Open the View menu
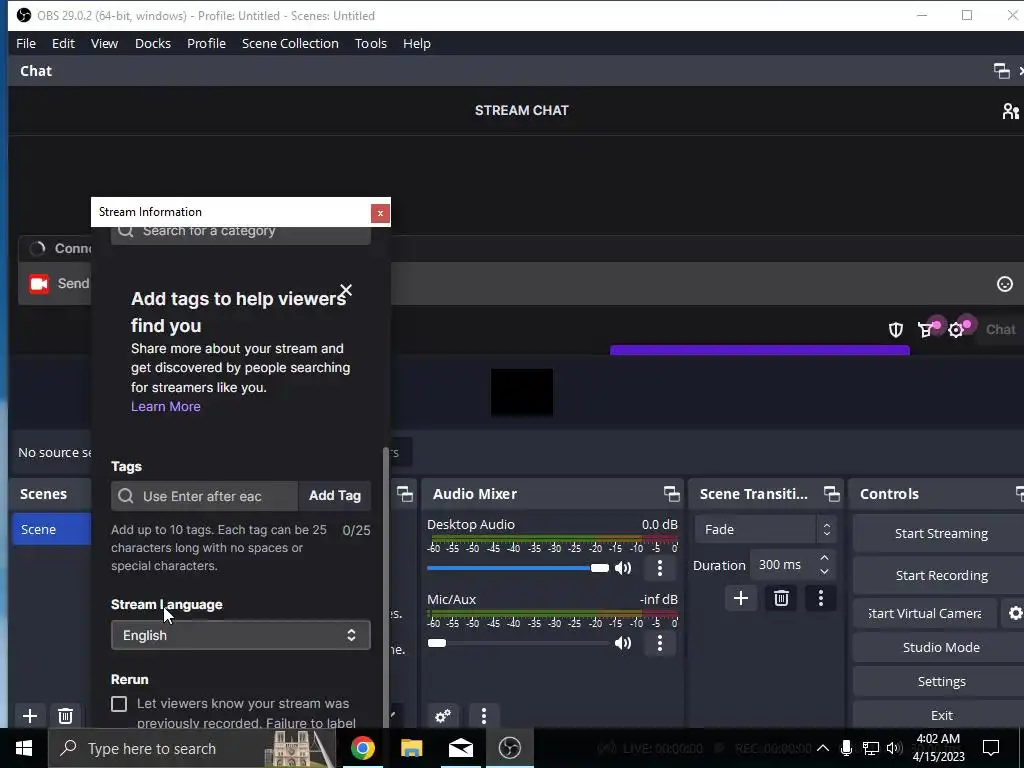This screenshot has width=1024, height=768. coord(104,43)
